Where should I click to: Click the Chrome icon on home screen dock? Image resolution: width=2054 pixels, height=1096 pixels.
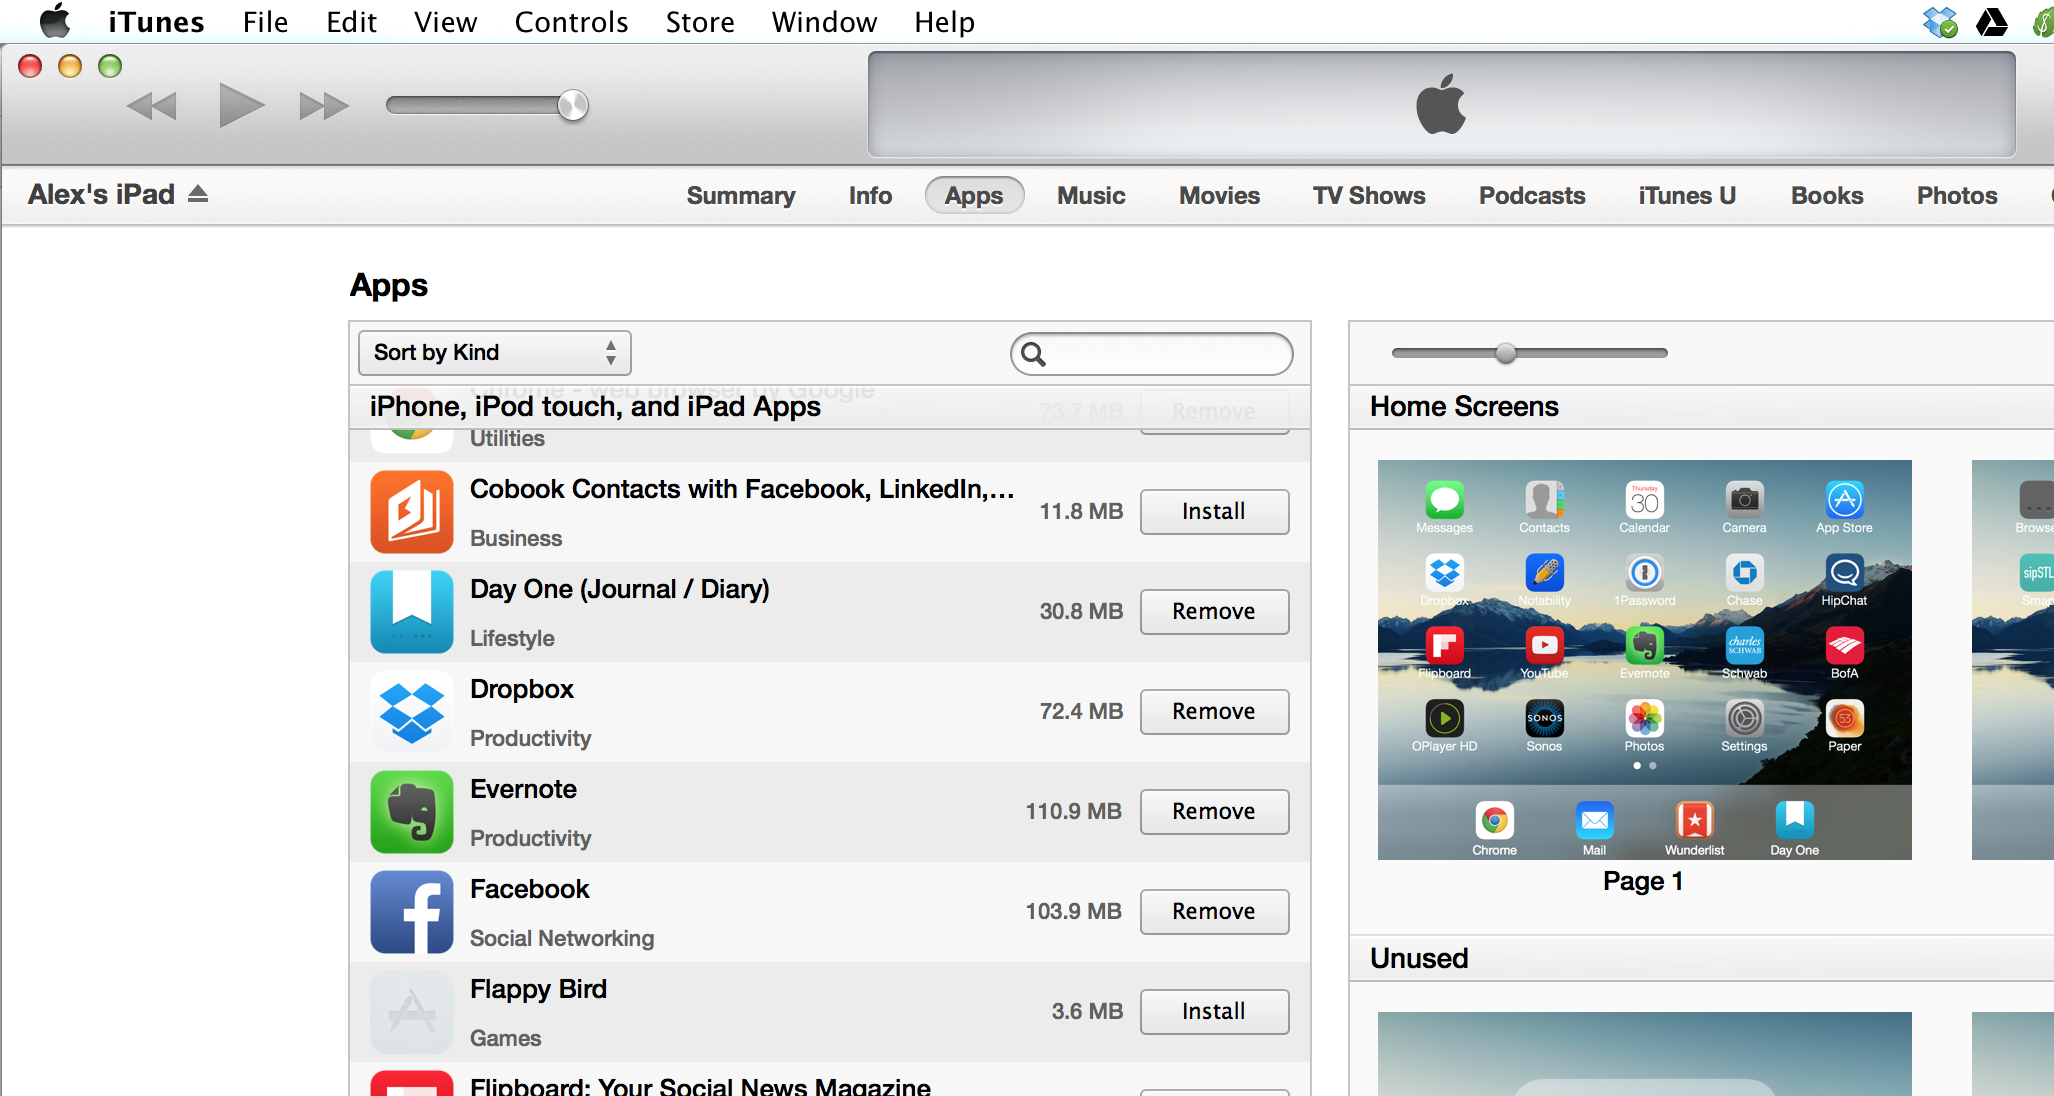(1494, 821)
